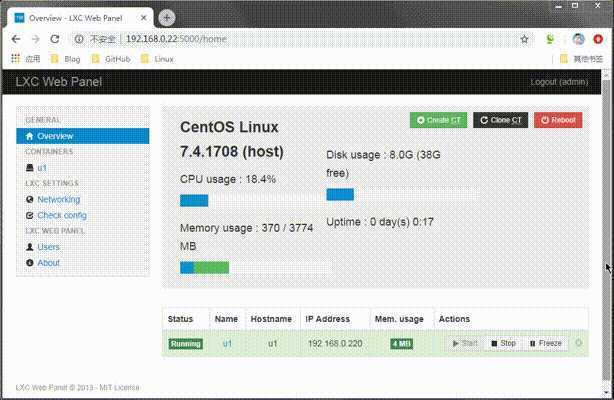Open Check config page

point(62,215)
